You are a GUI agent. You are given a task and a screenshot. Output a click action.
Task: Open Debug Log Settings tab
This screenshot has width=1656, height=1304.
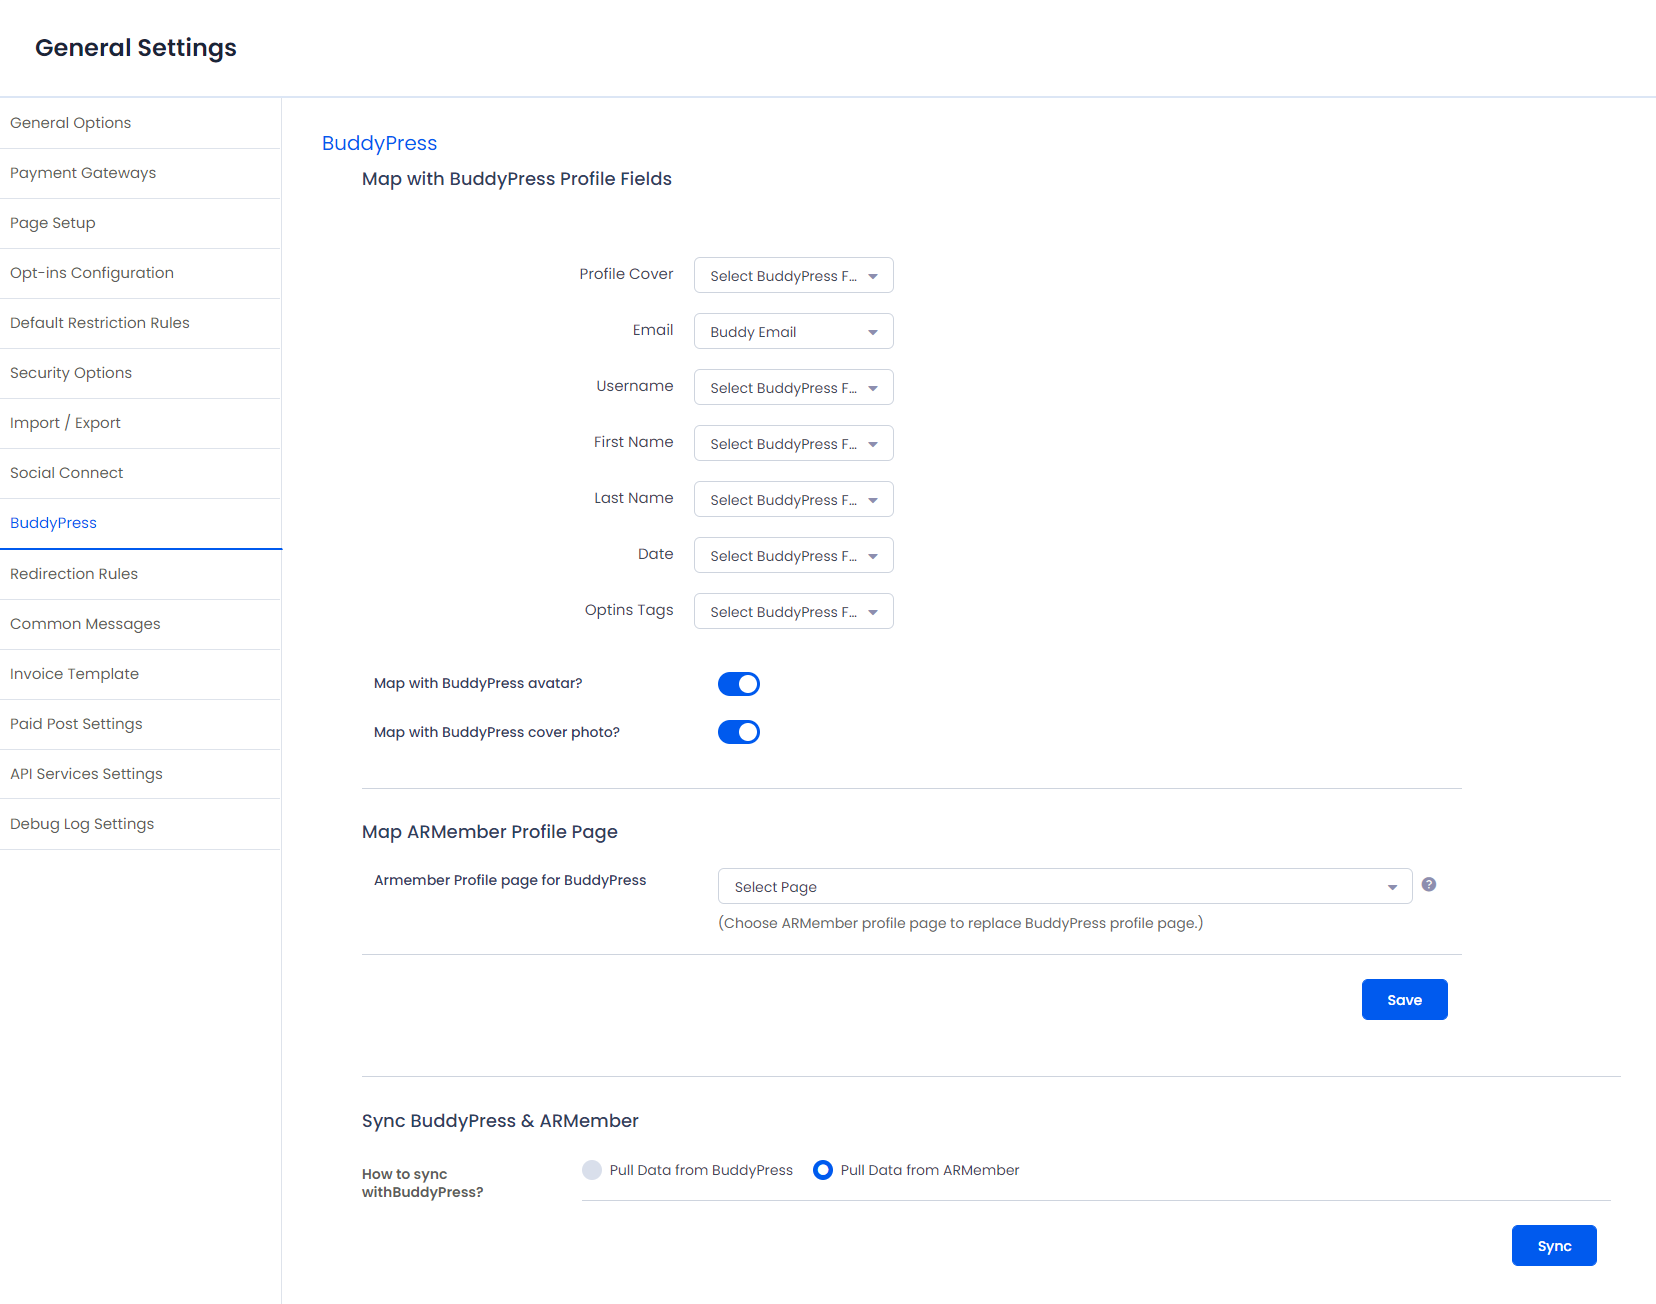point(140,824)
